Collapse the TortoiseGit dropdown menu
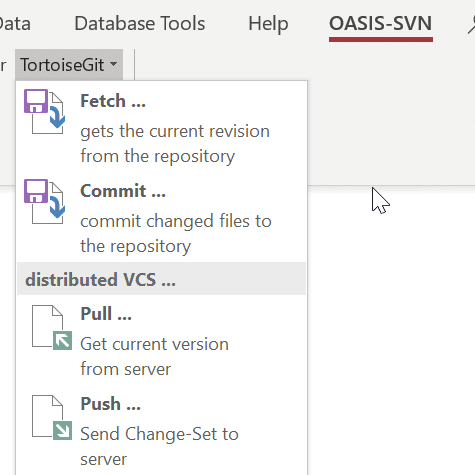Screen dimensions: 475x475 point(69,65)
